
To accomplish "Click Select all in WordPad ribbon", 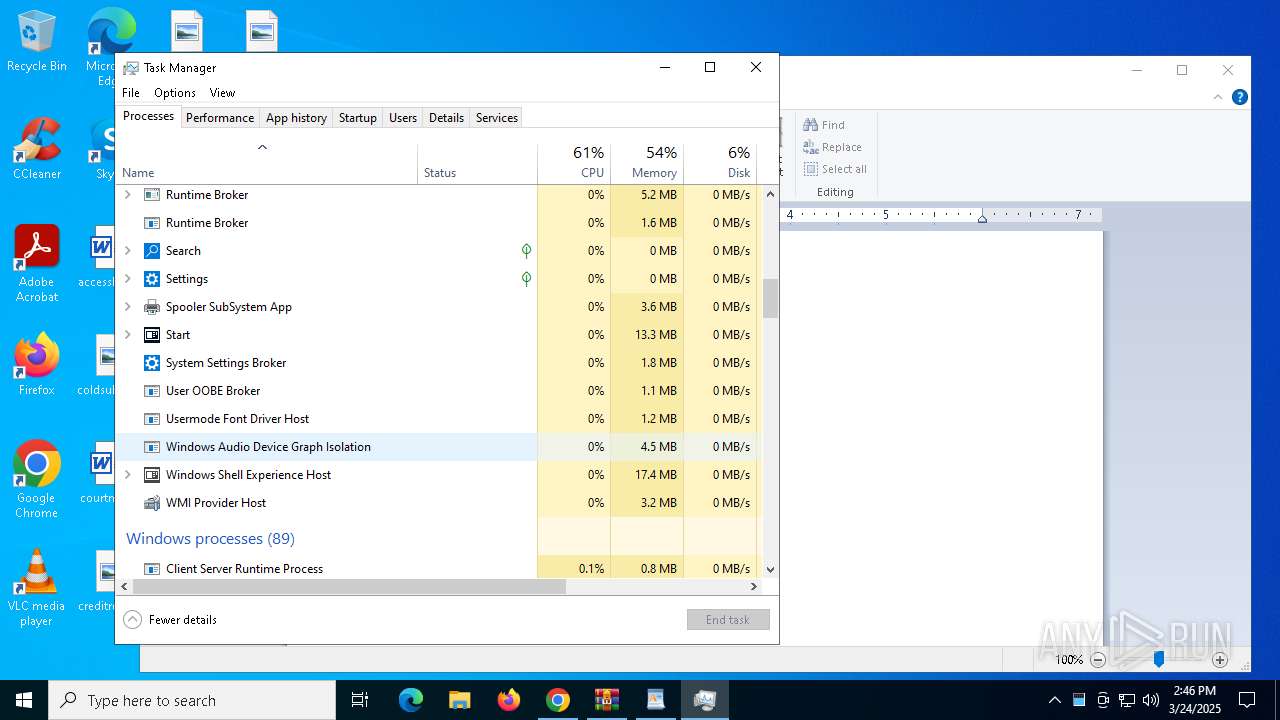I will [836, 169].
